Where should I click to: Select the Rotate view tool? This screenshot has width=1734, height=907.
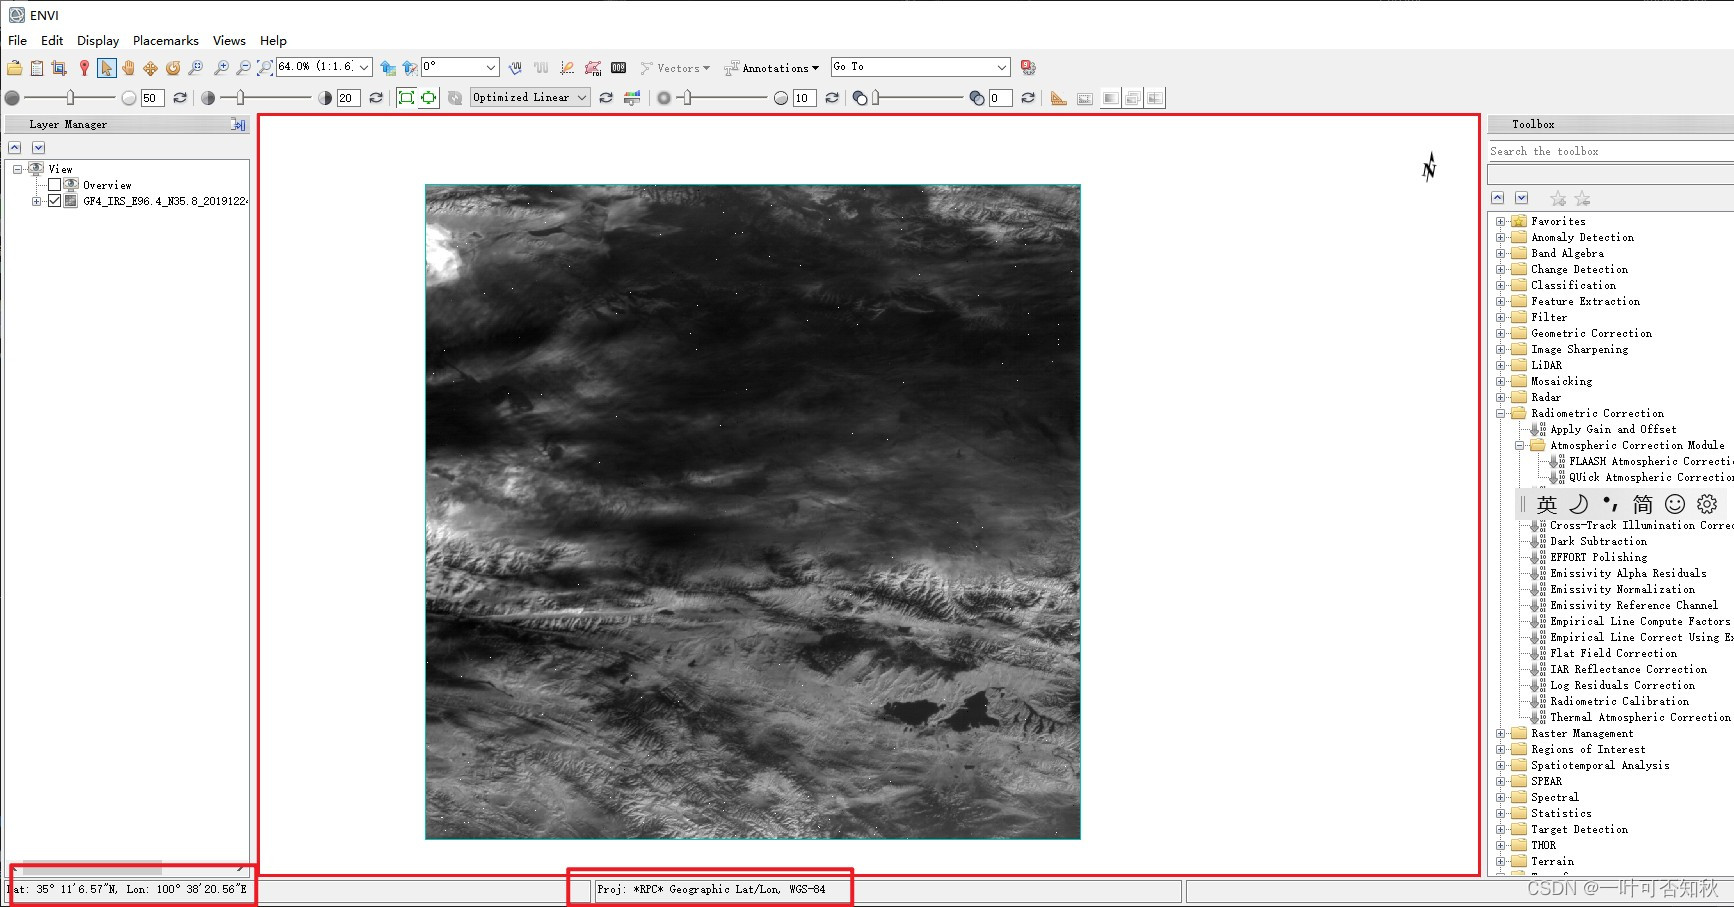click(173, 68)
